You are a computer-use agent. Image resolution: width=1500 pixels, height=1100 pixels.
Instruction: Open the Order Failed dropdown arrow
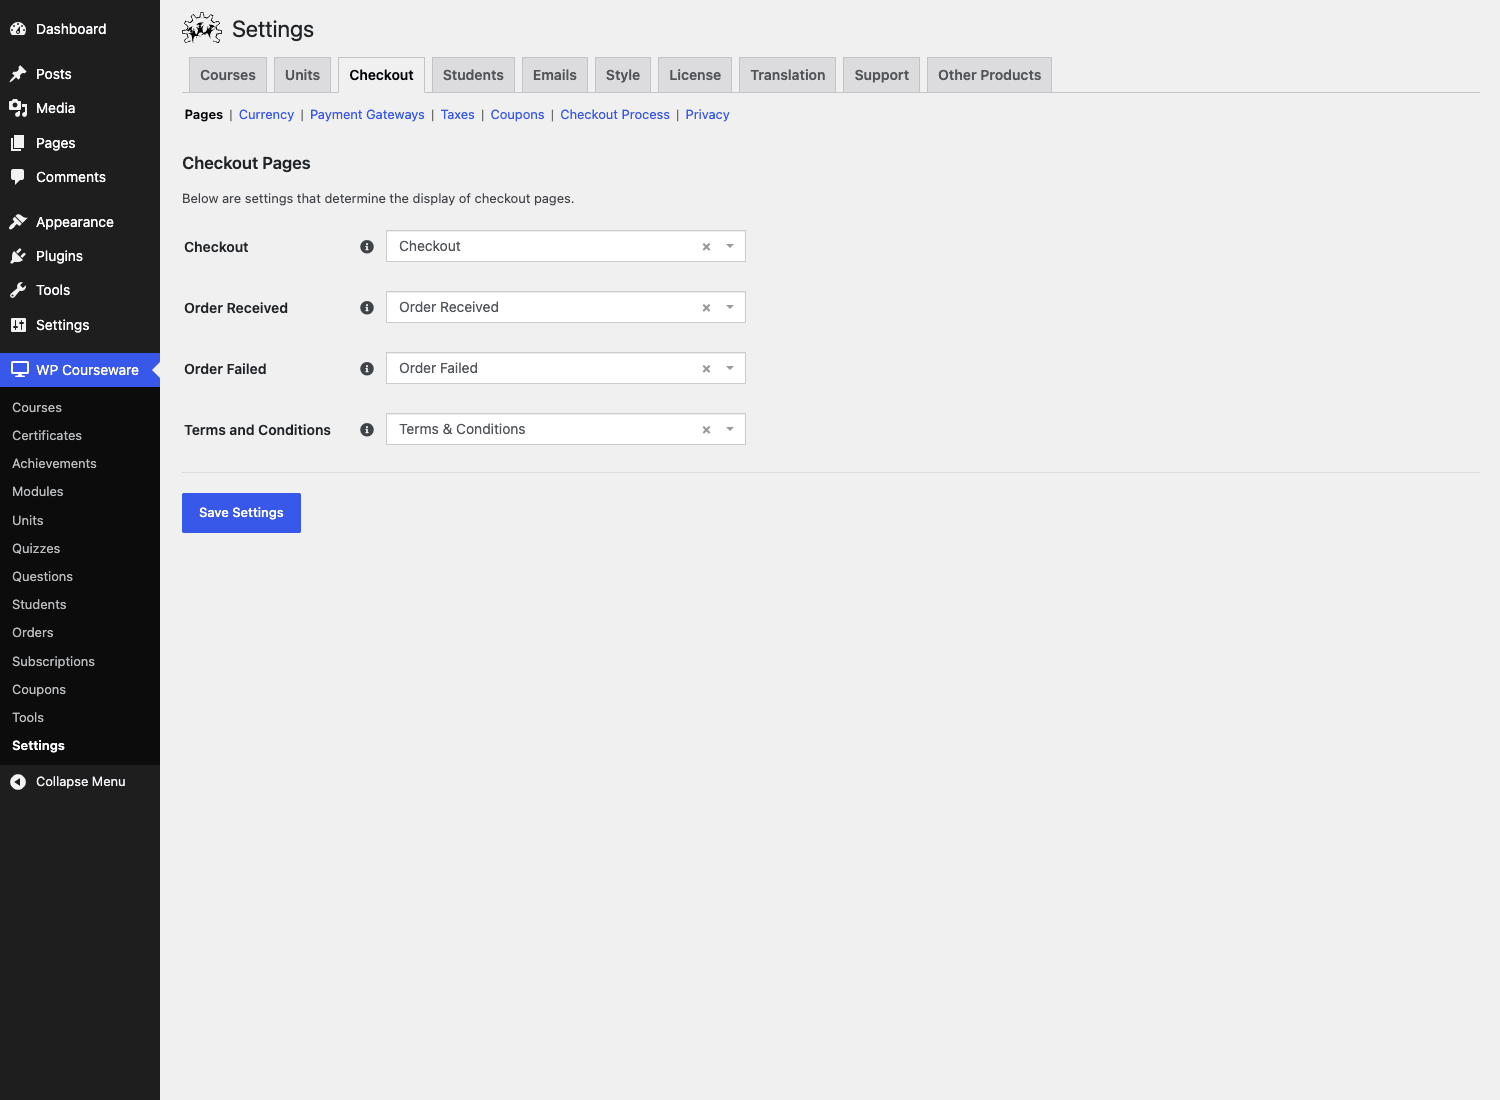pyautogui.click(x=730, y=368)
